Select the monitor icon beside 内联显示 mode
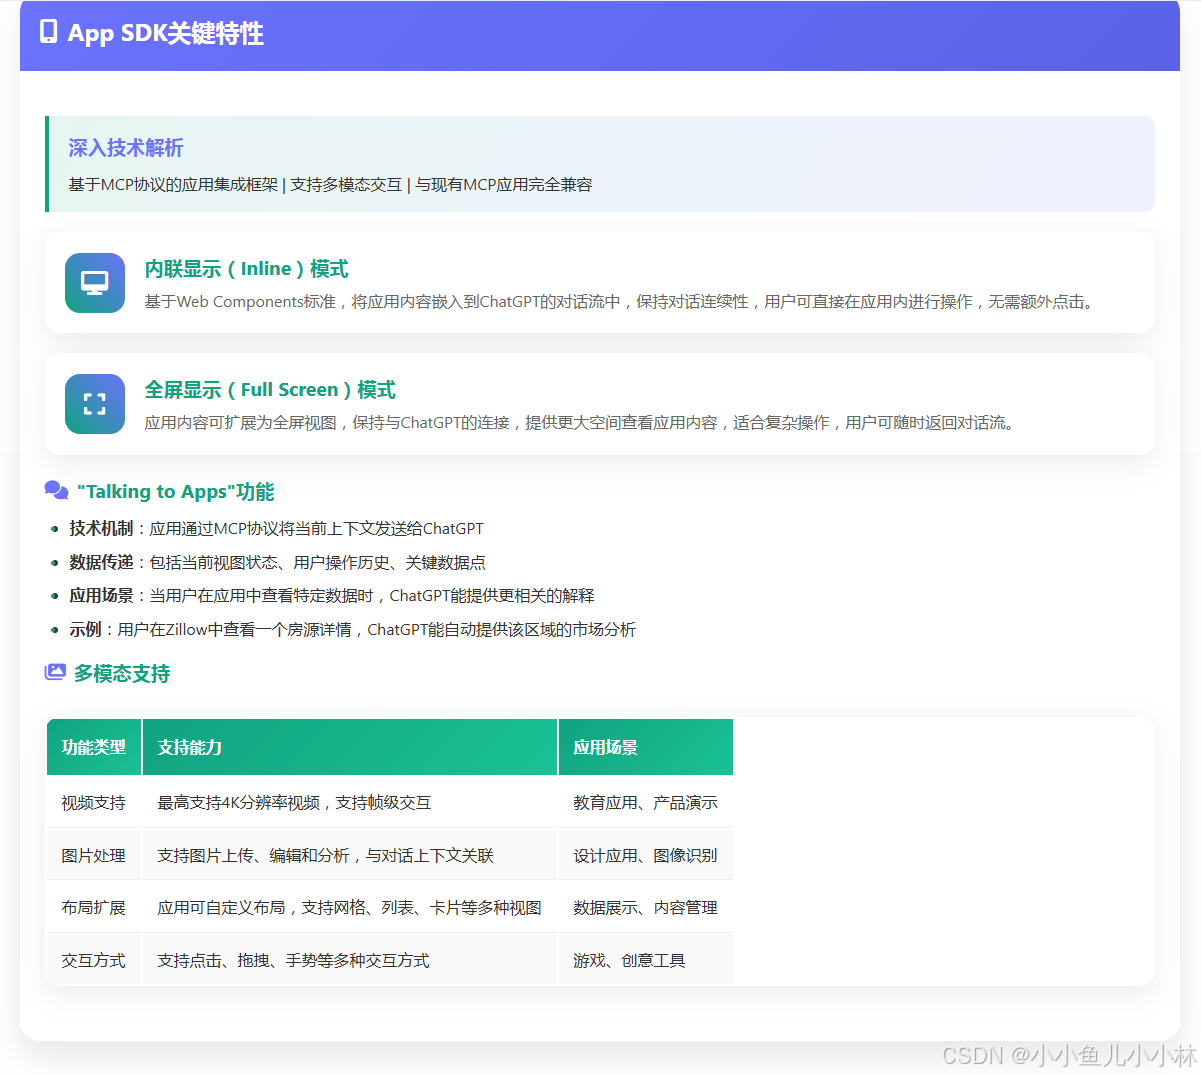 (95, 282)
